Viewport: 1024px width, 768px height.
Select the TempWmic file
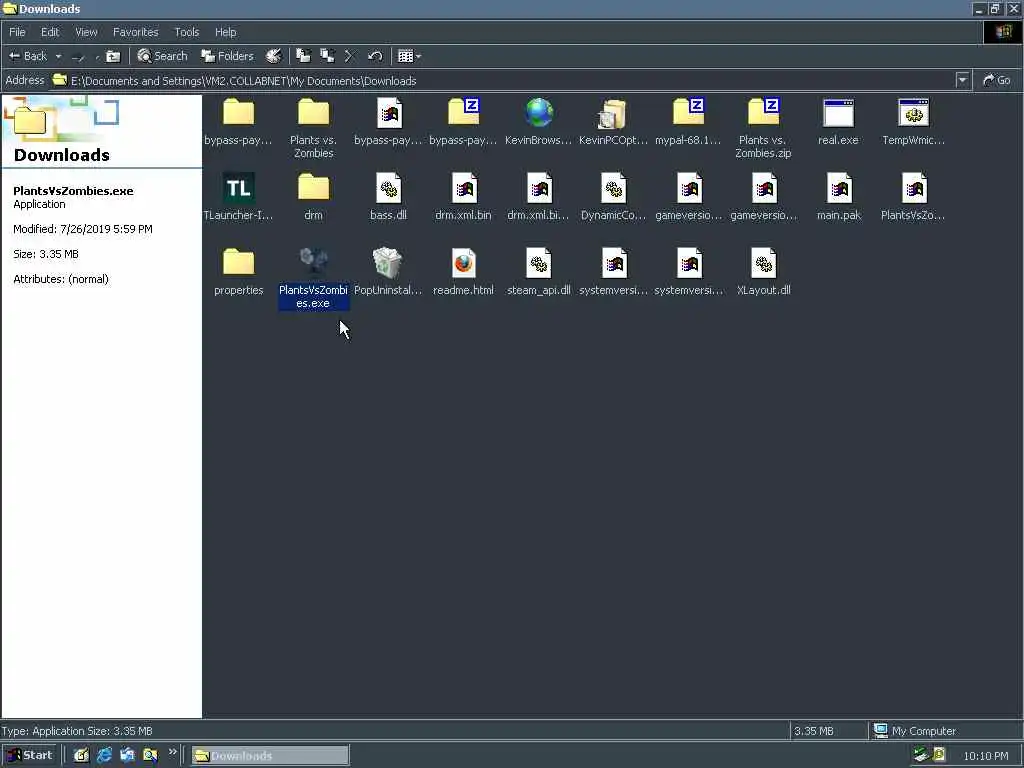[x=914, y=122]
